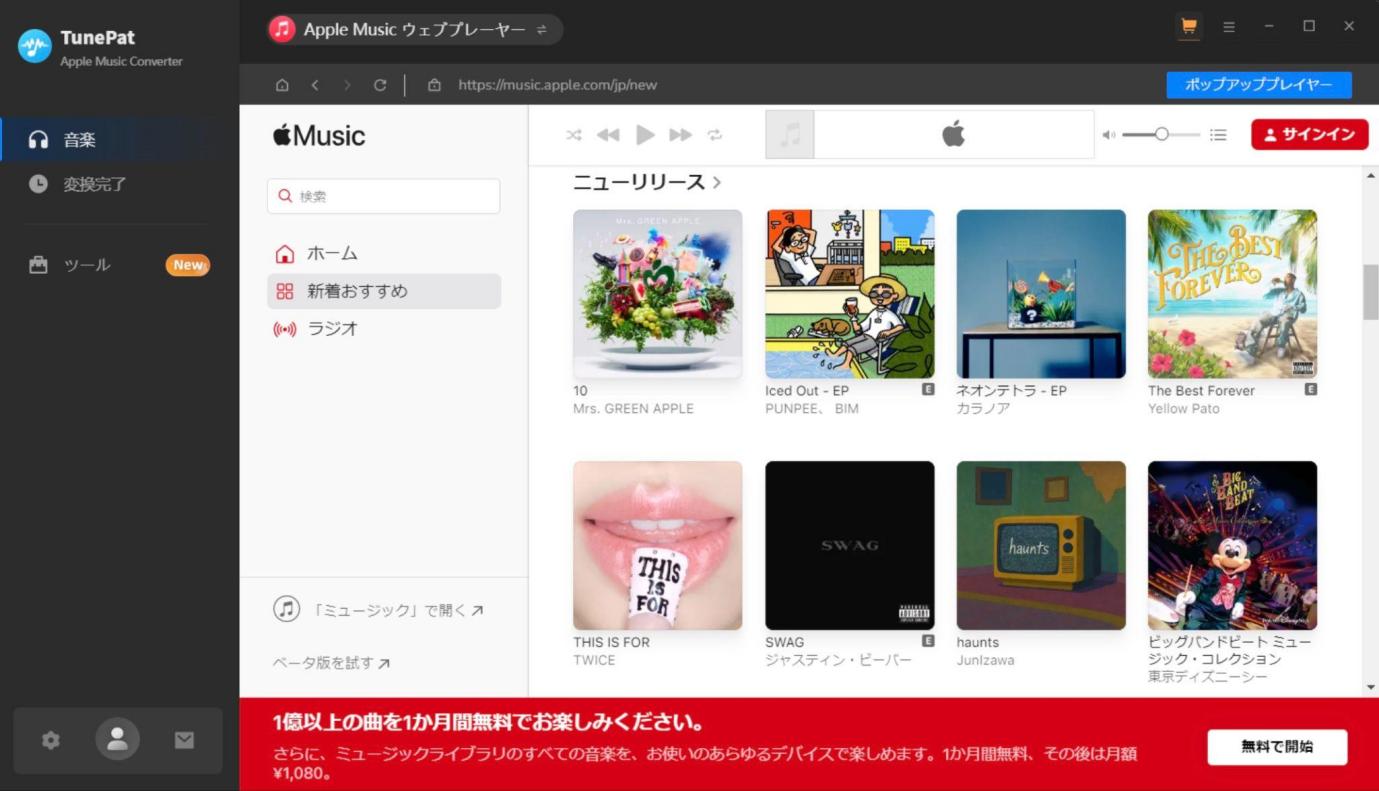Viewport: 1379px width, 791px height.
Task: Click the ポップアッププレイヤー button
Action: [x=1259, y=85]
